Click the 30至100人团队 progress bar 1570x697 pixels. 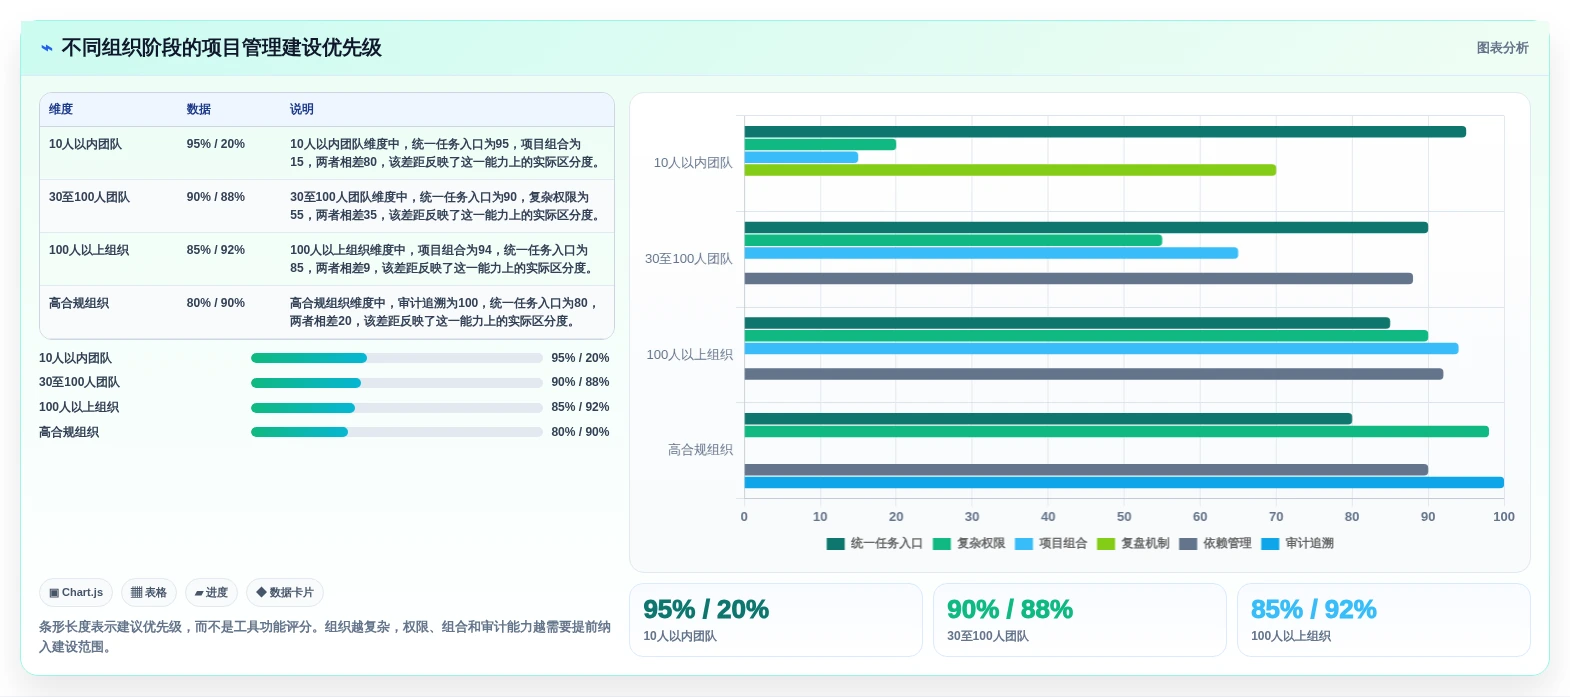click(396, 383)
